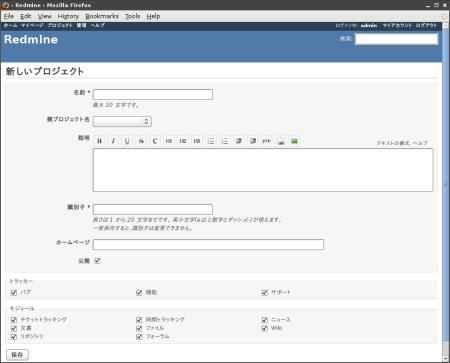Click the 保存 save button
The width and height of the screenshot is (450, 363).
17,355
